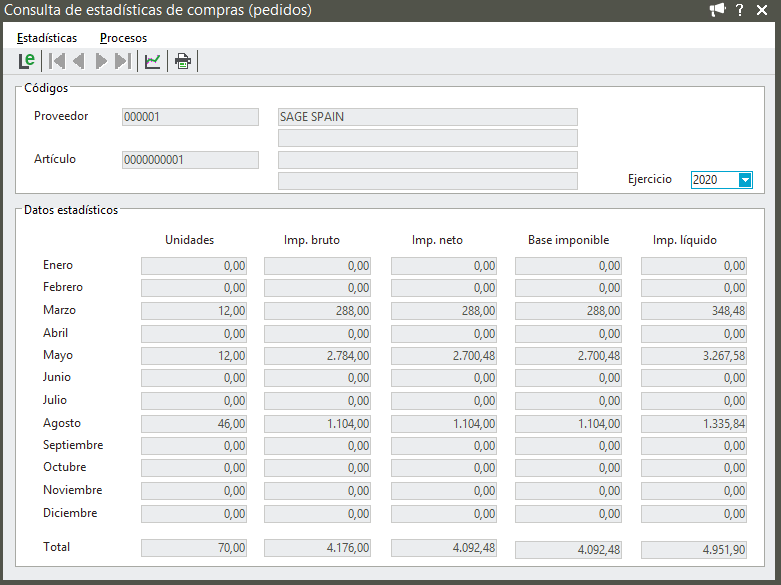This screenshot has width=781, height=585.
Task: Click the megaphone announcements icon in title bar
Action: pos(717,10)
